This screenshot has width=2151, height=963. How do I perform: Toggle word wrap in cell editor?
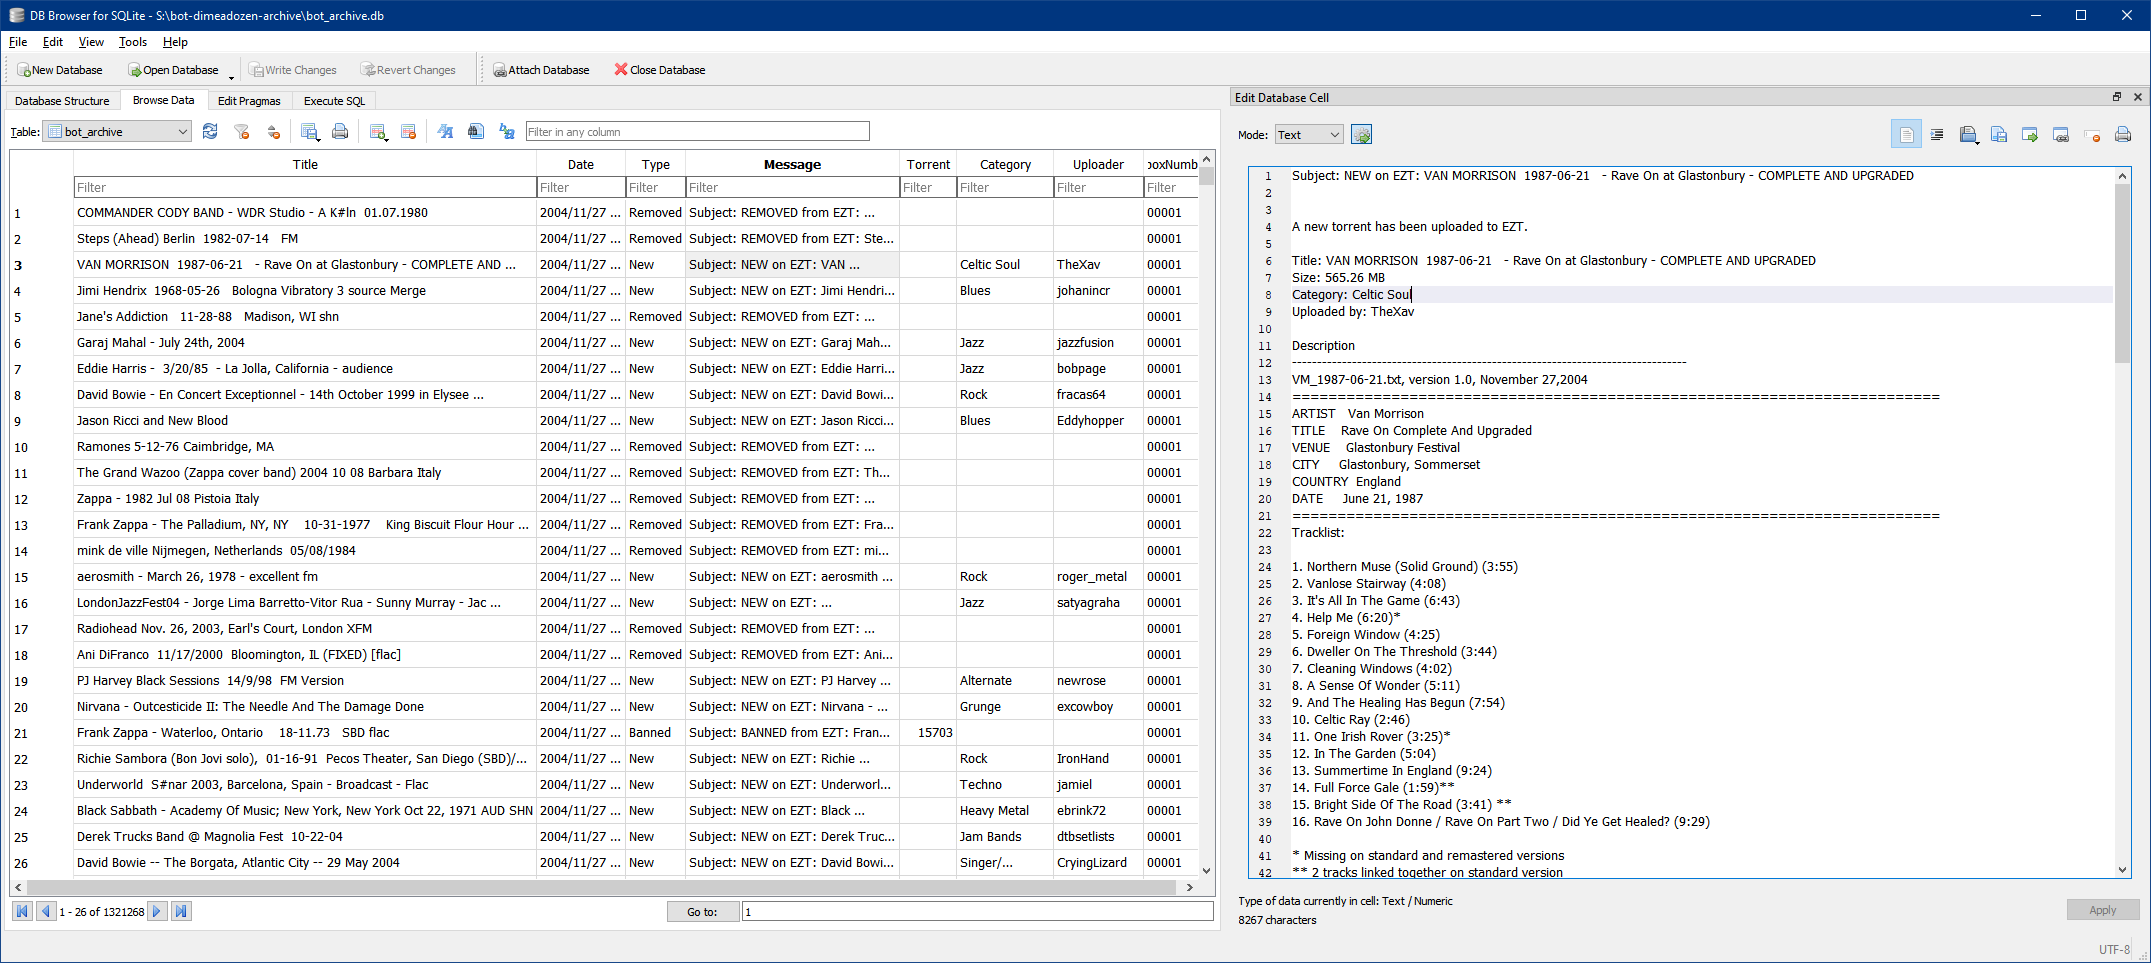pyautogui.click(x=1906, y=135)
